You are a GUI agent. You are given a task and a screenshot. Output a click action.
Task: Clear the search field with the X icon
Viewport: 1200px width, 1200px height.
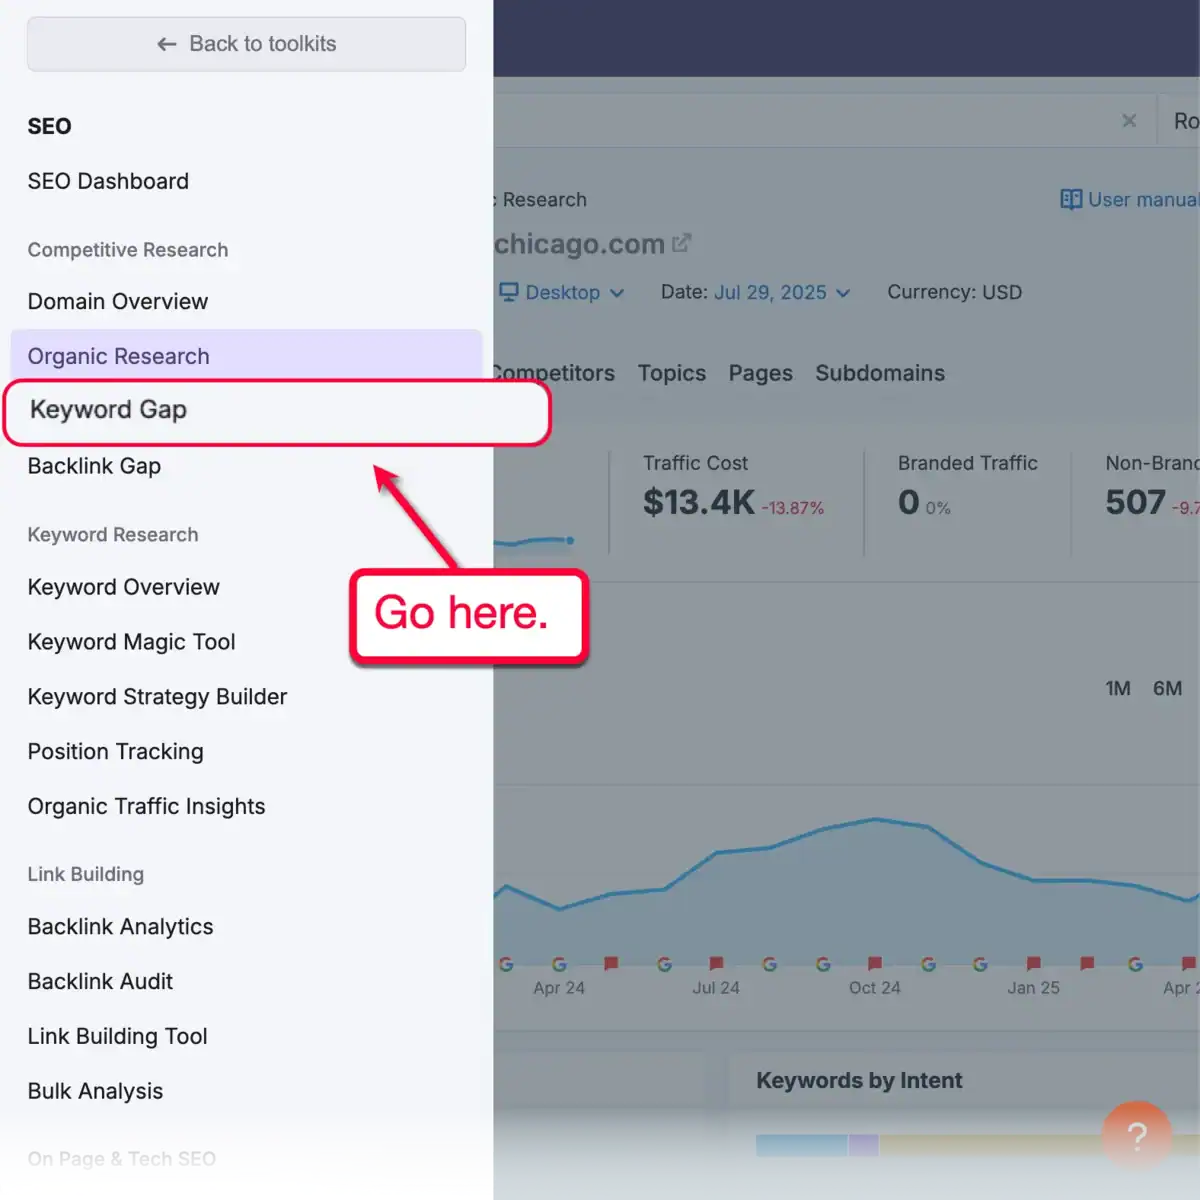coord(1129,120)
